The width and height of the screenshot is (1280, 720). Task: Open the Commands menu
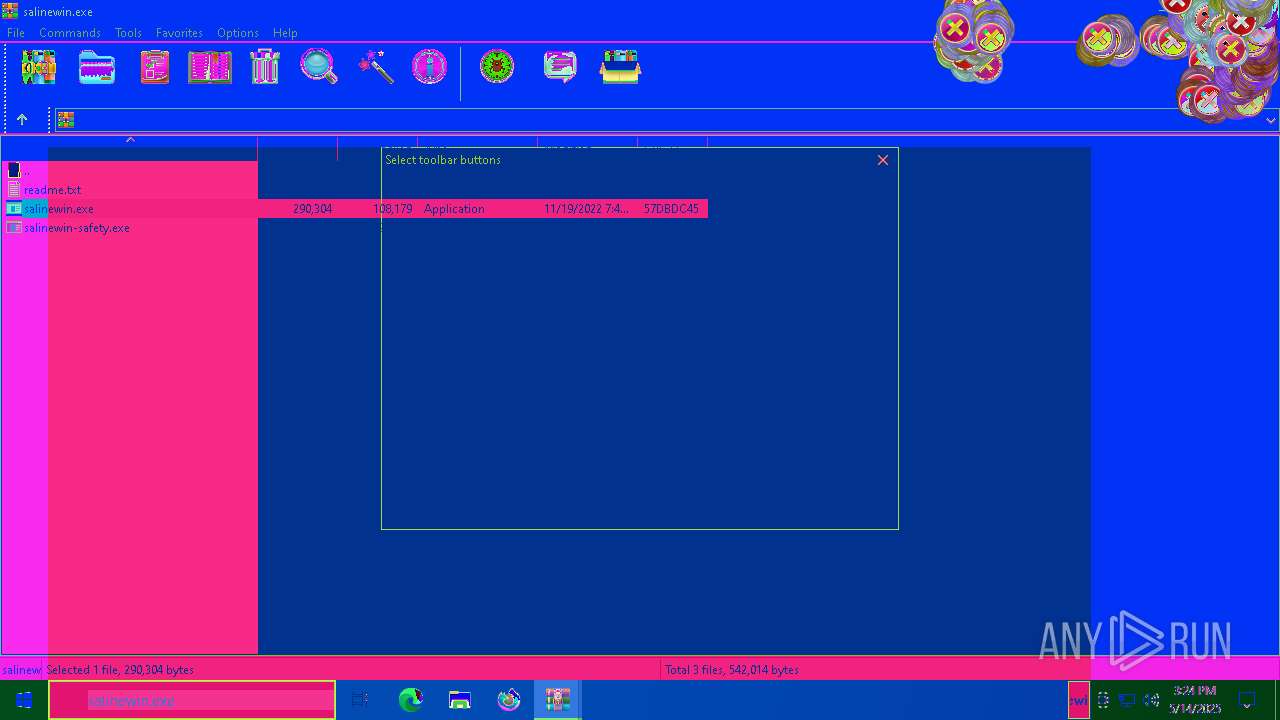tap(70, 33)
